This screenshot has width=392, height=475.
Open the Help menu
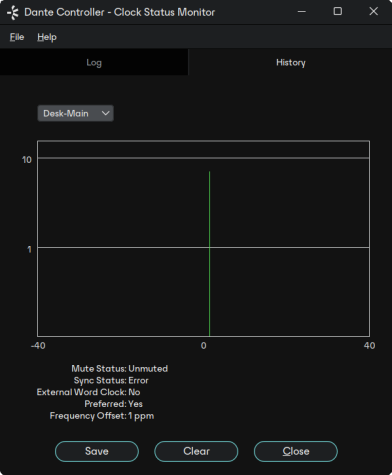click(x=47, y=37)
